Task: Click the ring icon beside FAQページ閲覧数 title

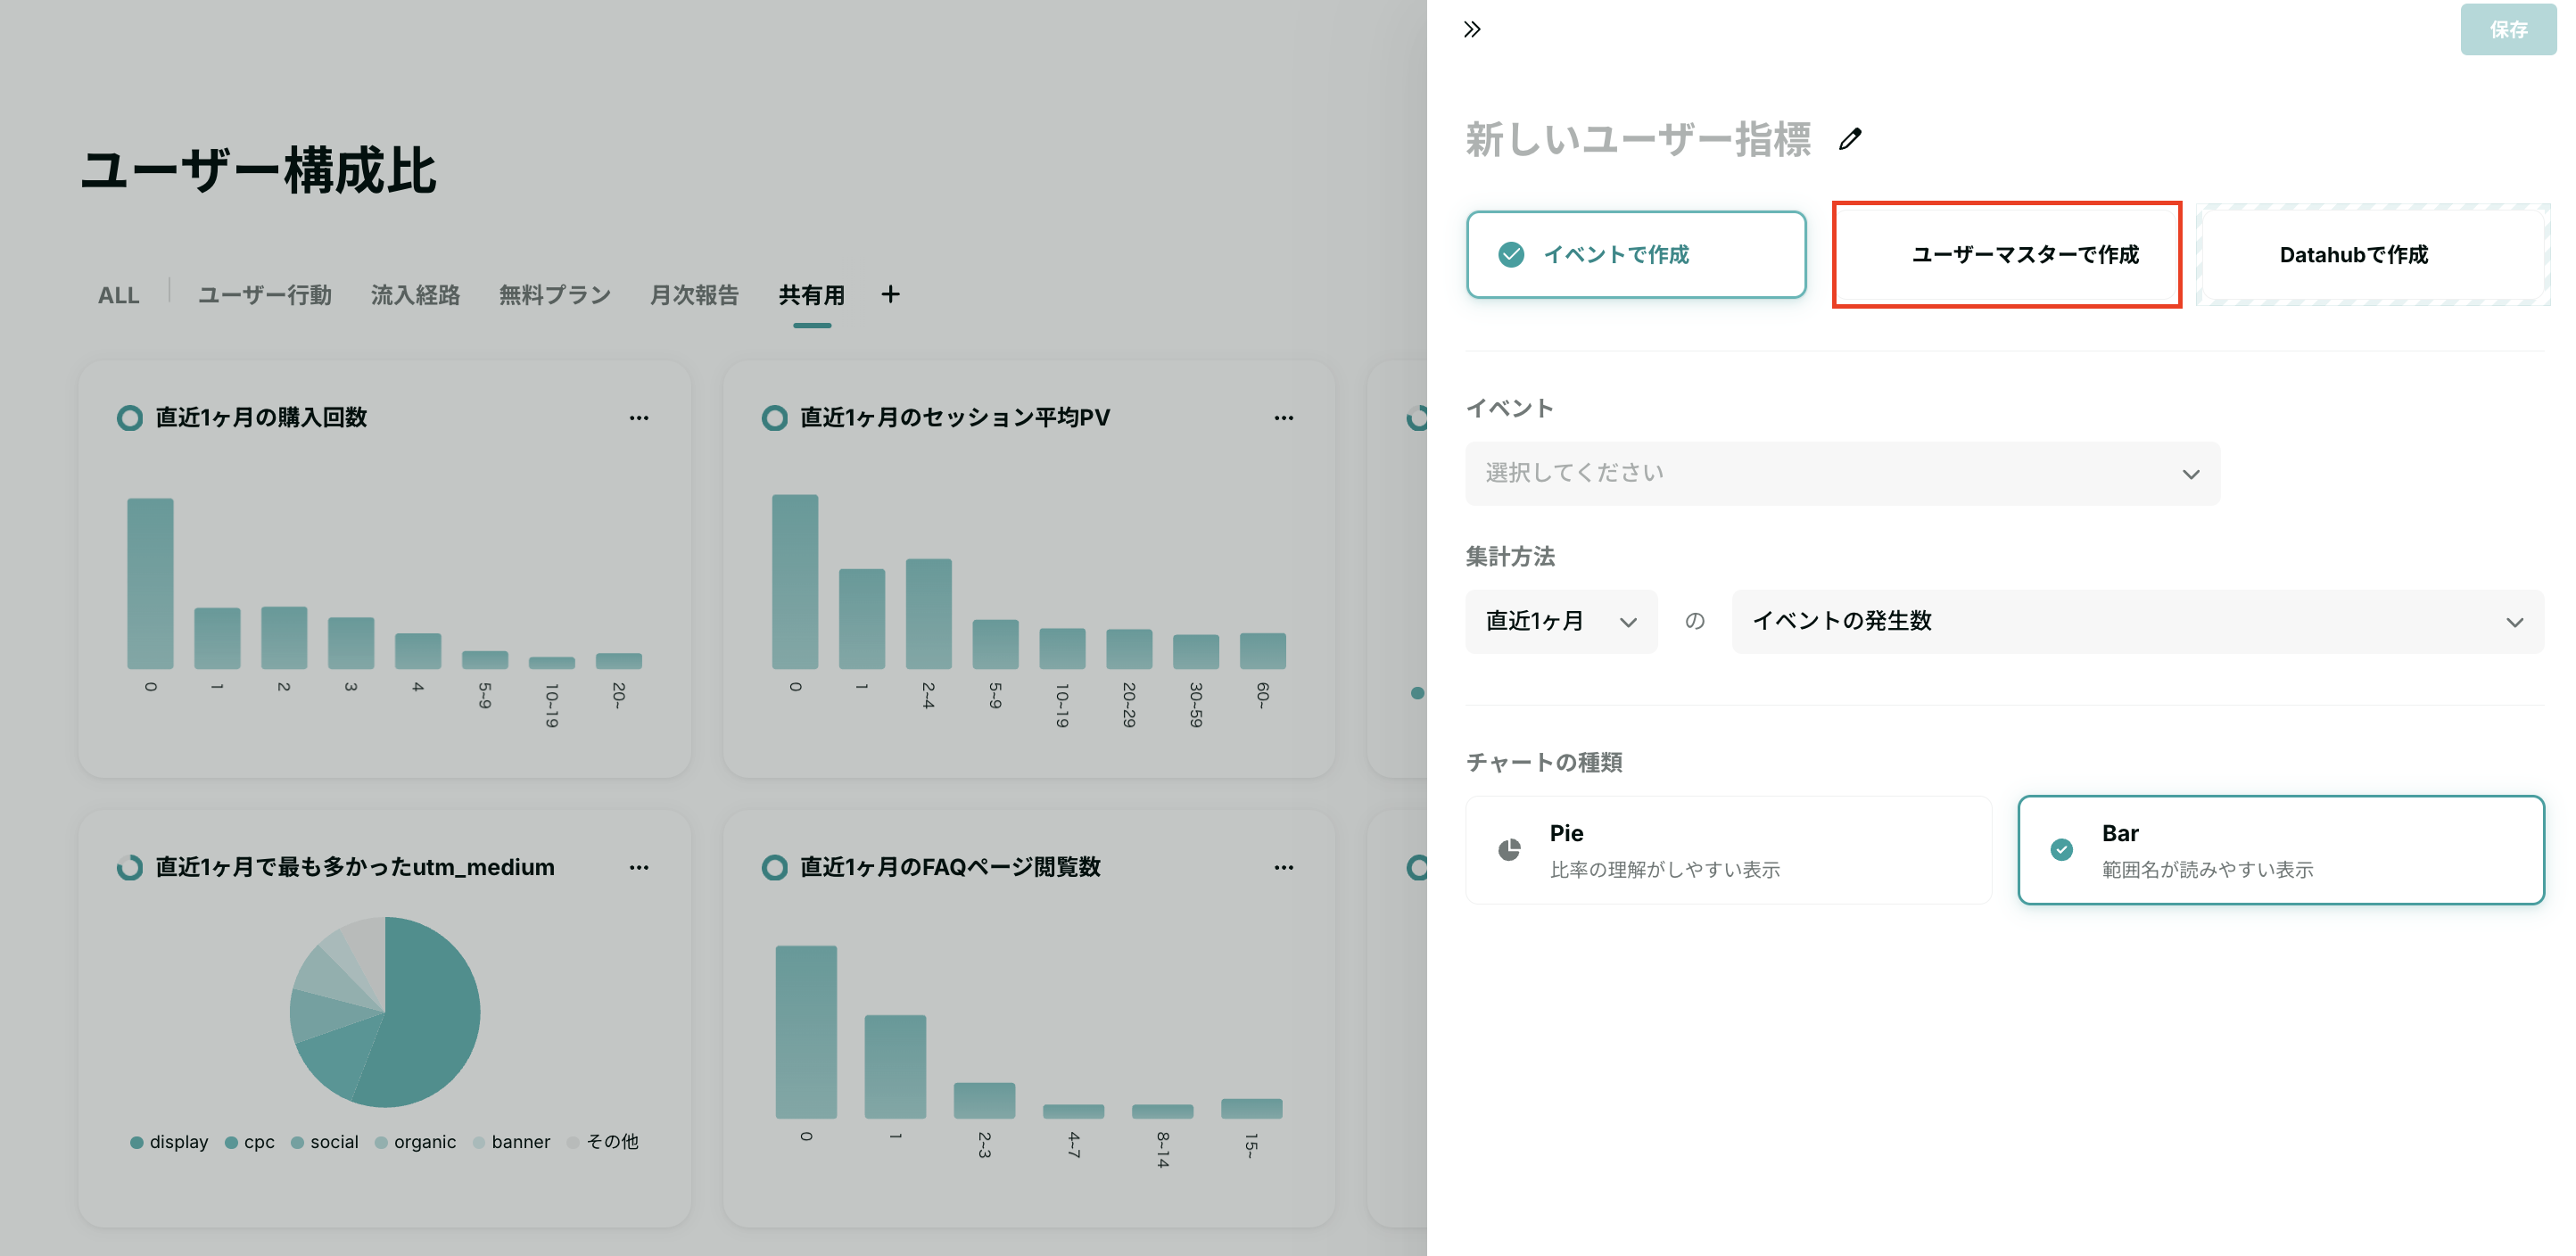Action: pos(774,867)
